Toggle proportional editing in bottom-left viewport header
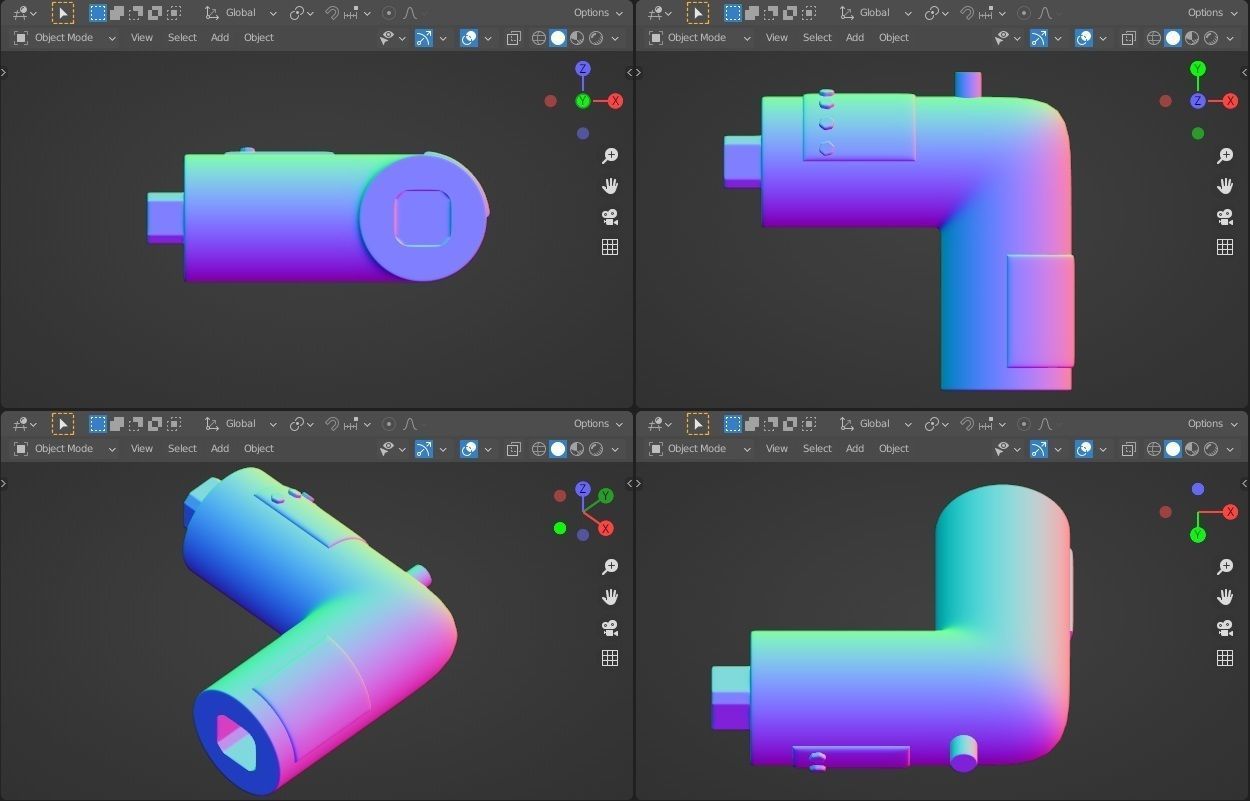Screen dimensions: 1250x801 click(389, 424)
